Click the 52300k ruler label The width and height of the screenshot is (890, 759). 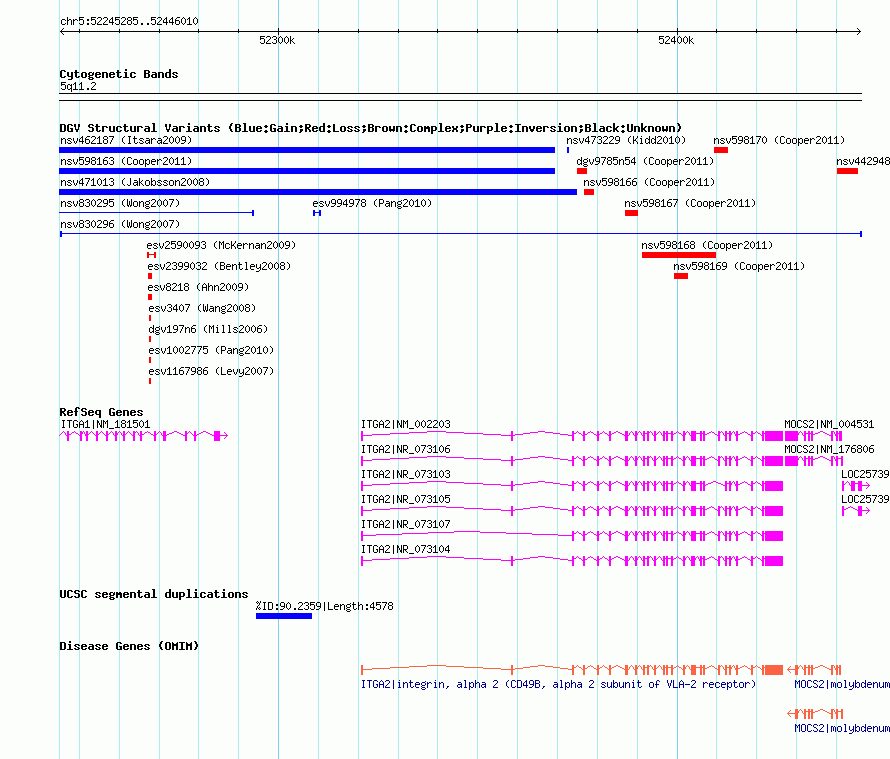[277, 40]
